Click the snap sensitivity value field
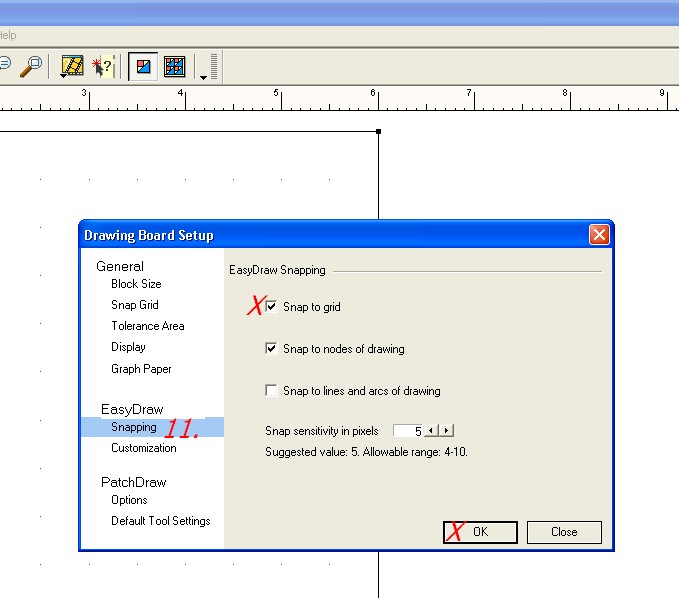The height and width of the screenshot is (598, 679). point(408,430)
